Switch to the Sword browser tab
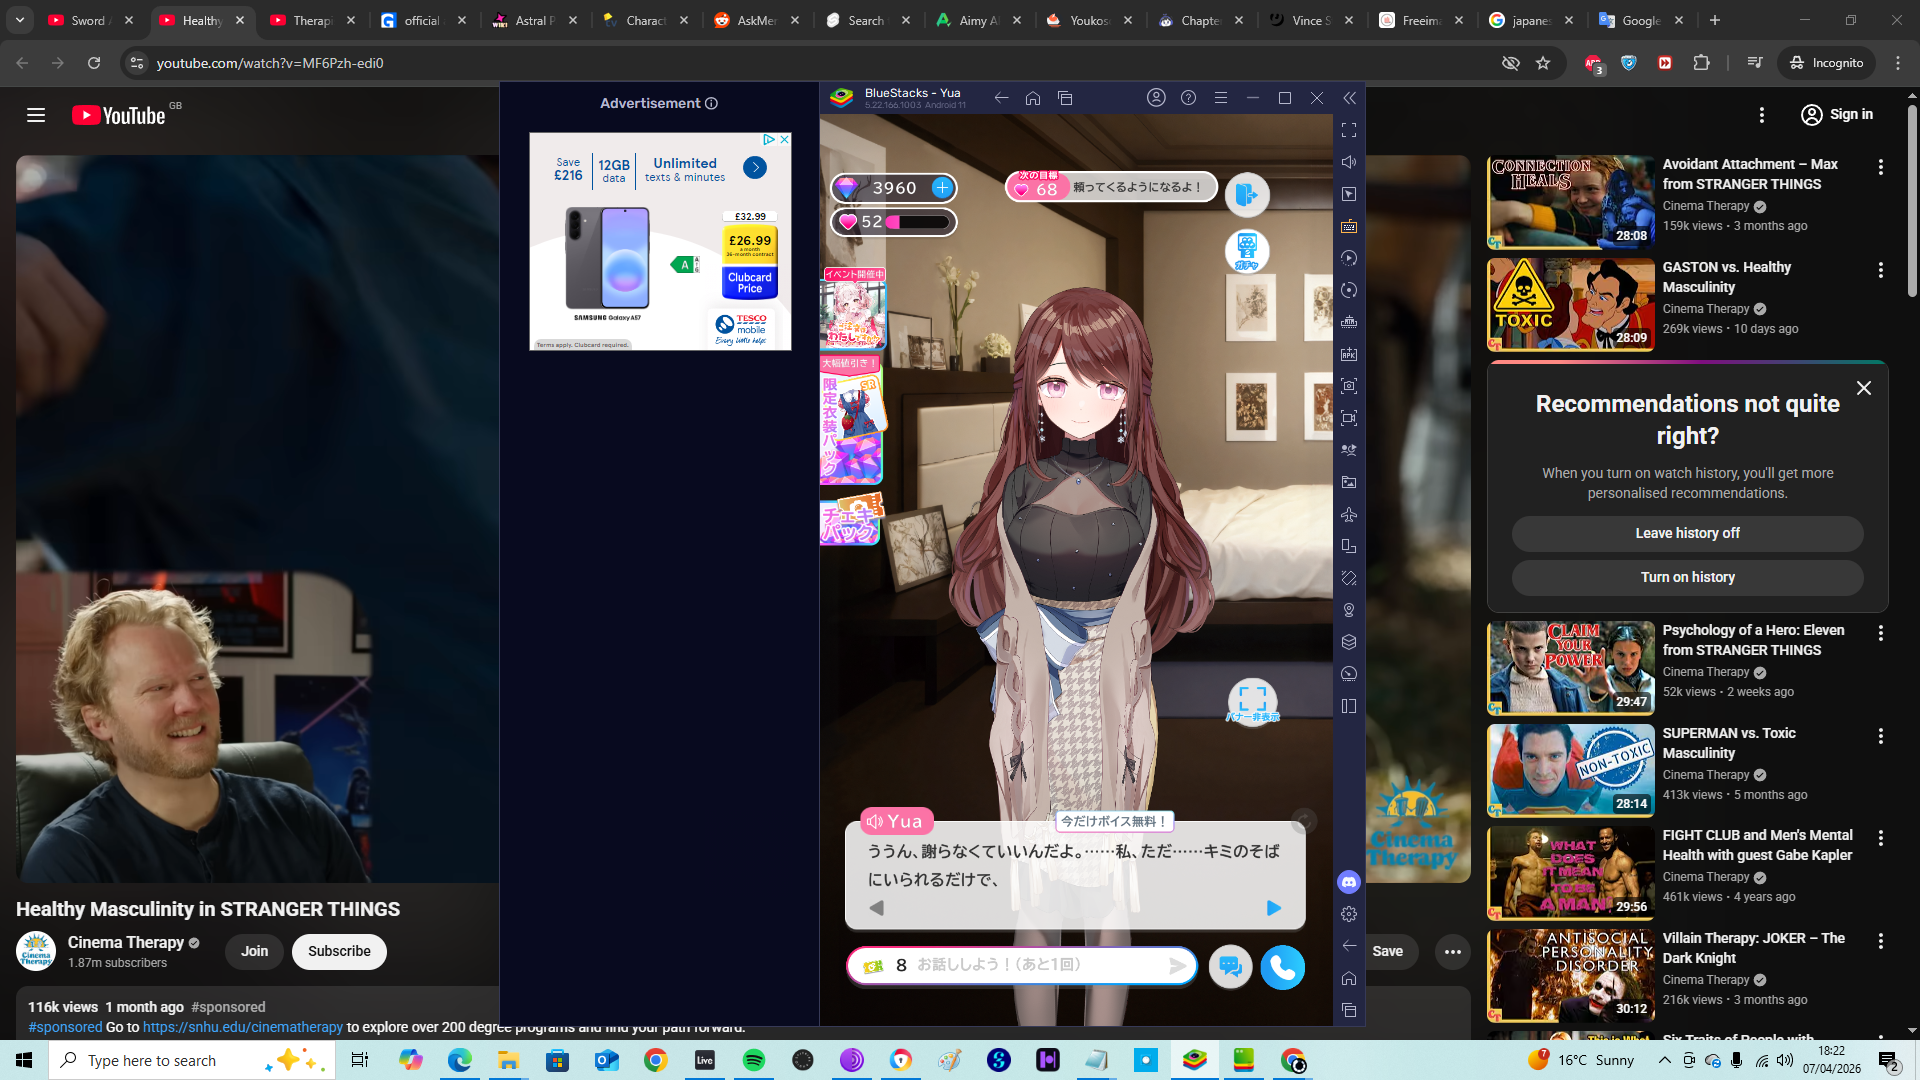The width and height of the screenshot is (1920, 1080). pyautogui.click(x=91, y=20)
